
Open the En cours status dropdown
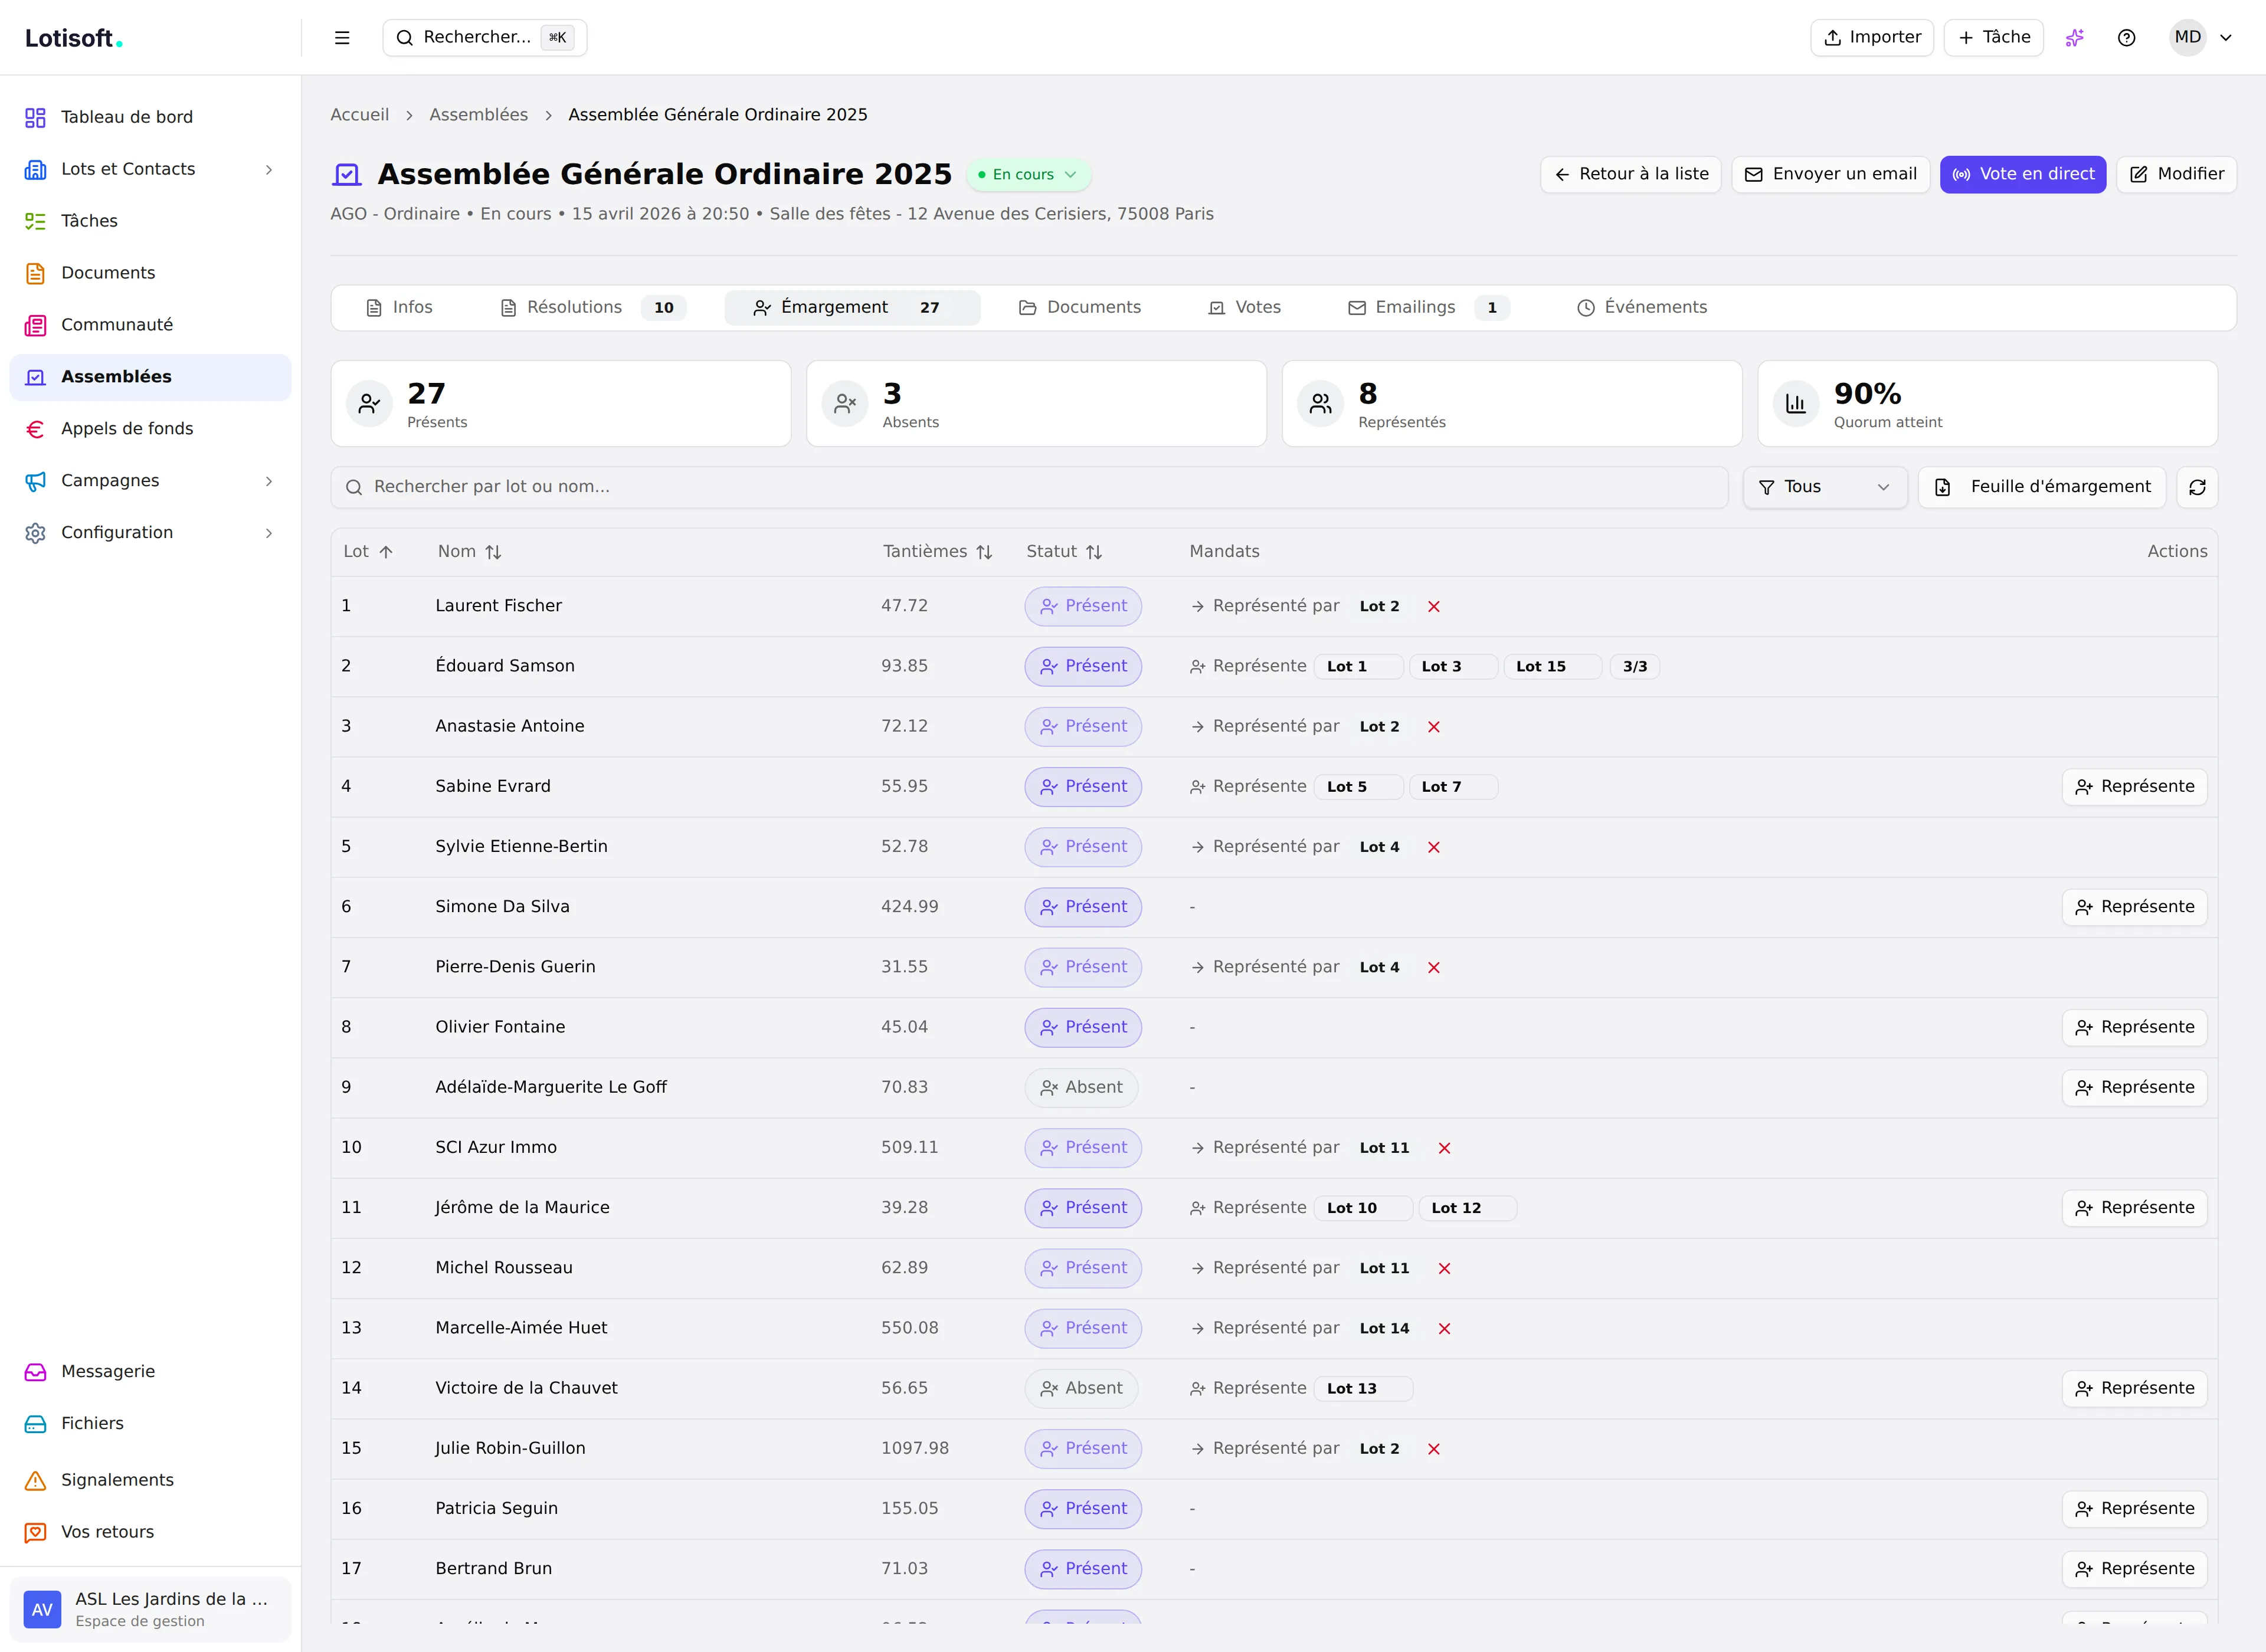[x=1028, y=175]
